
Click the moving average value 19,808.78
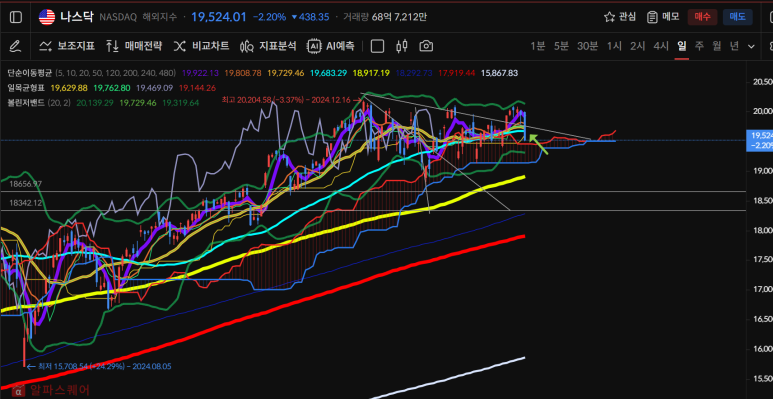tap(243, 73)
